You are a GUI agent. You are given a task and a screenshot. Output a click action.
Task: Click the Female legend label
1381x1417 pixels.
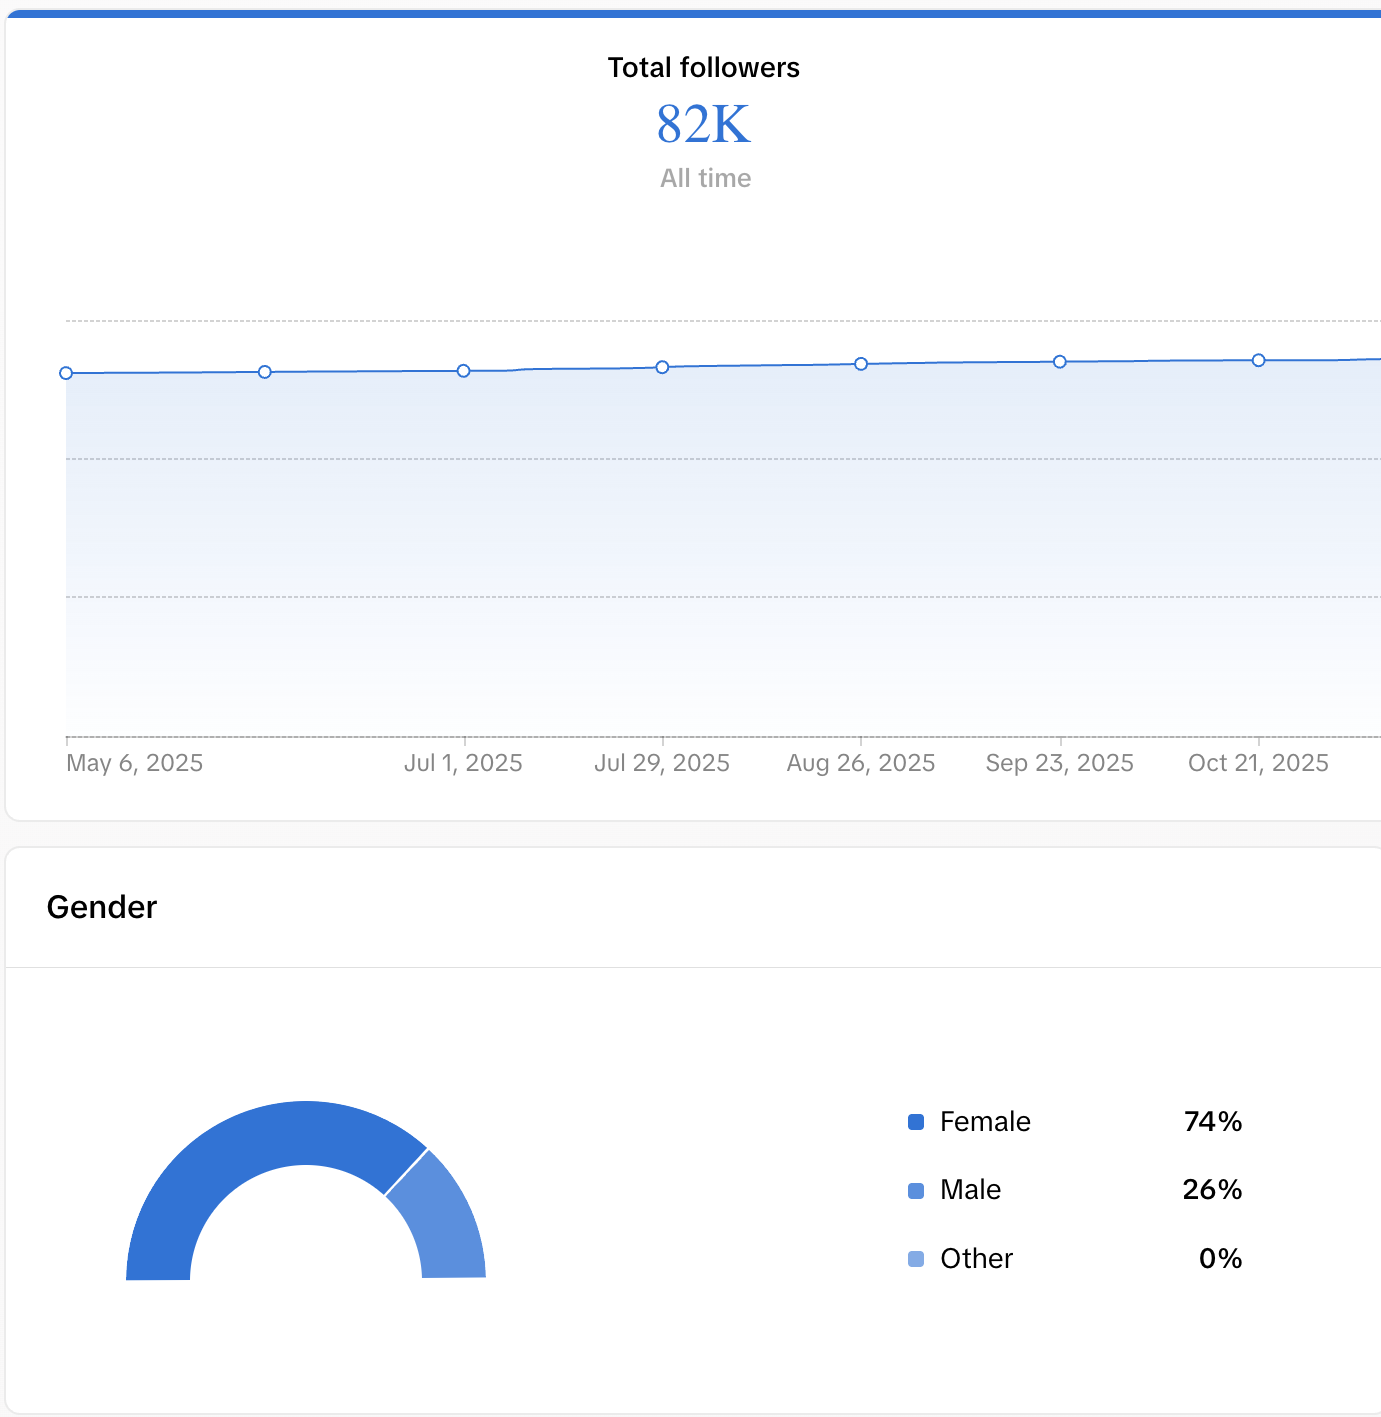(x=985, y=1122)
